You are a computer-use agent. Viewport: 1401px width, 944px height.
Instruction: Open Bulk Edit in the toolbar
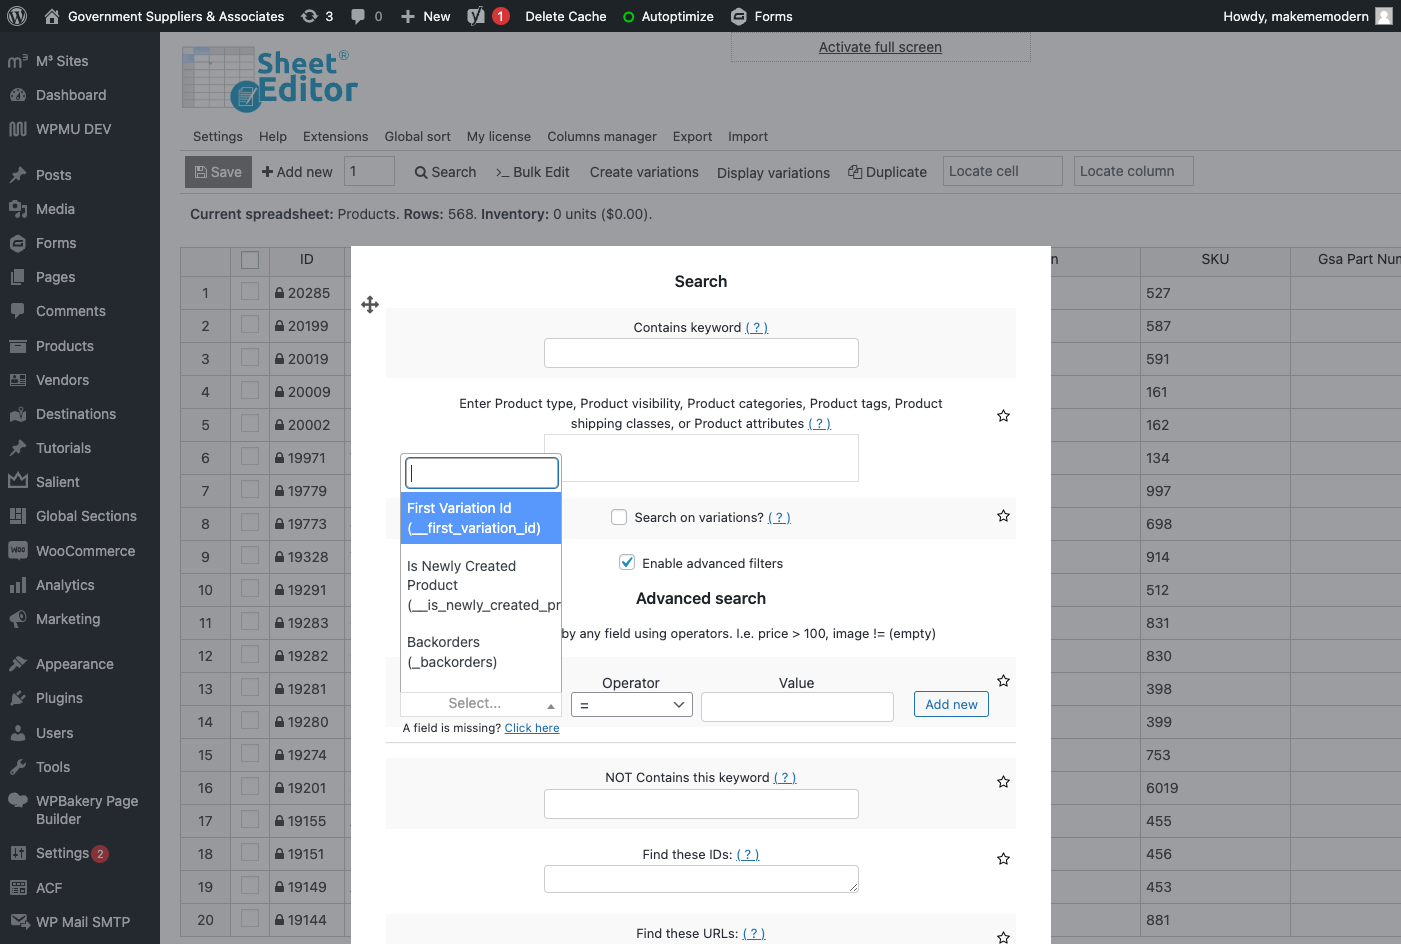[x=533, y=172]
